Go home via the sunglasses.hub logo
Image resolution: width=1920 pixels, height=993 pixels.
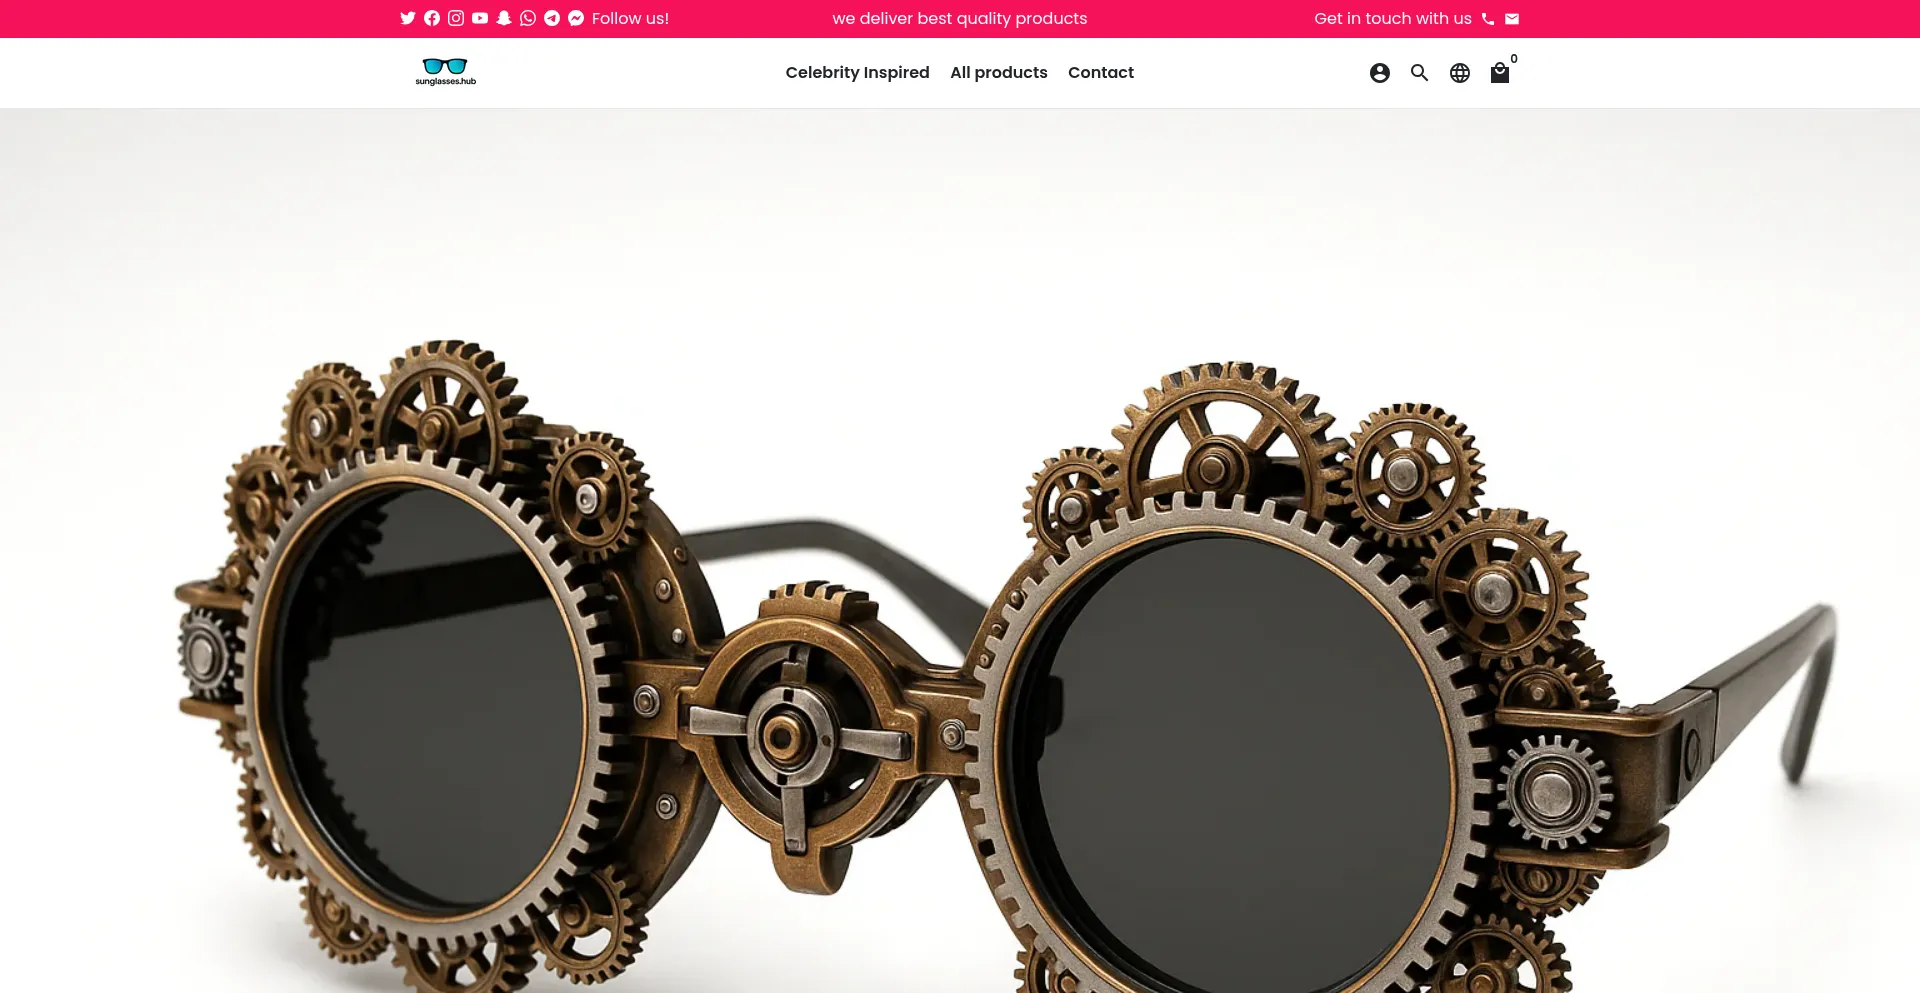(x=446, y=72)
